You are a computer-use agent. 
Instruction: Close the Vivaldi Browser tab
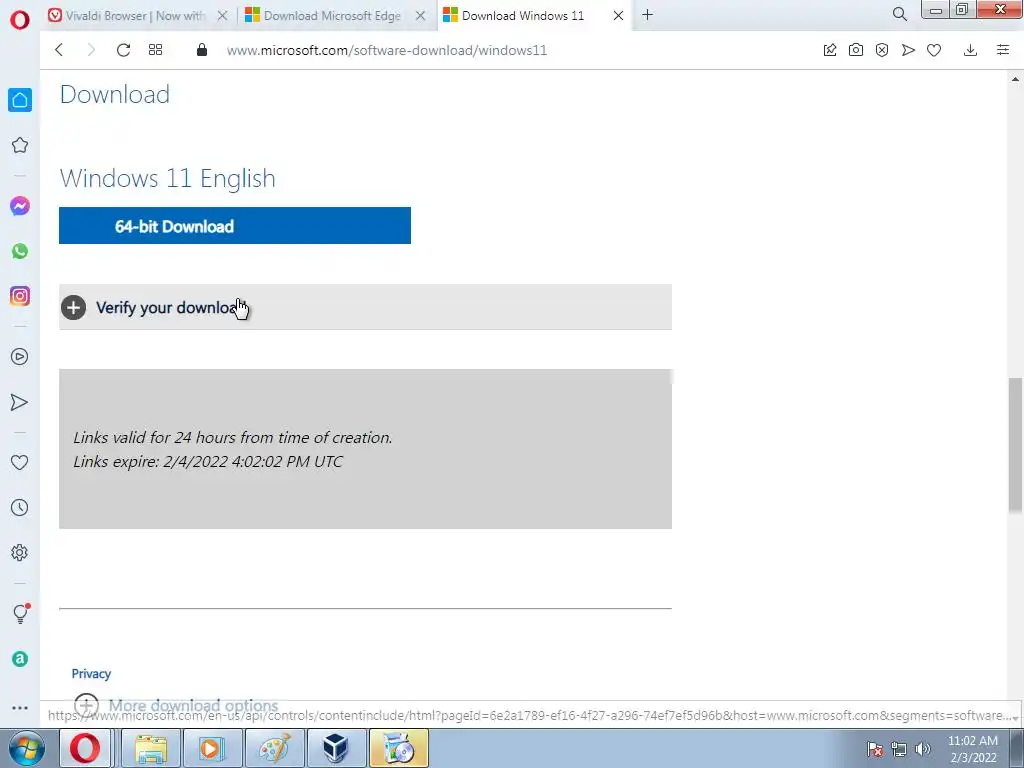[222, 16]
